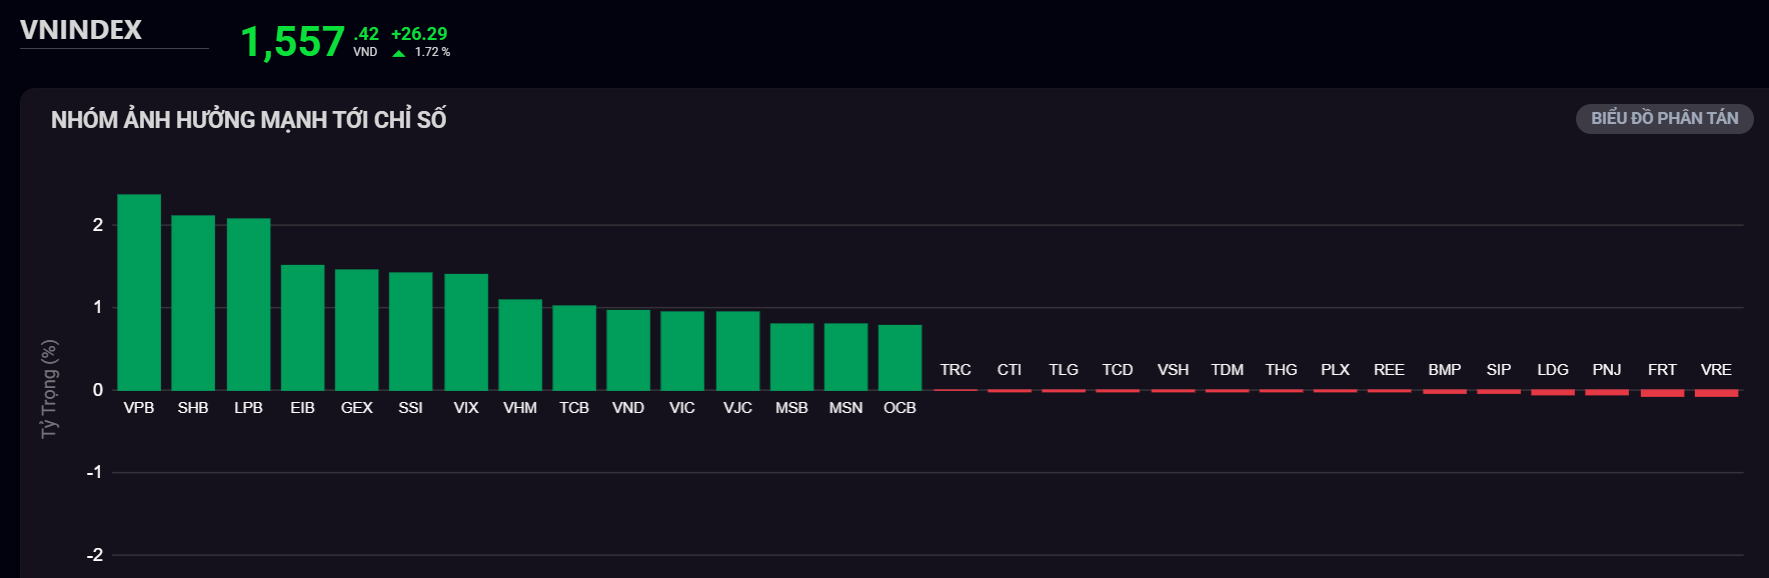Click the SSI green bar
This screenshot has height=578, width=1769.
(410, 331)
